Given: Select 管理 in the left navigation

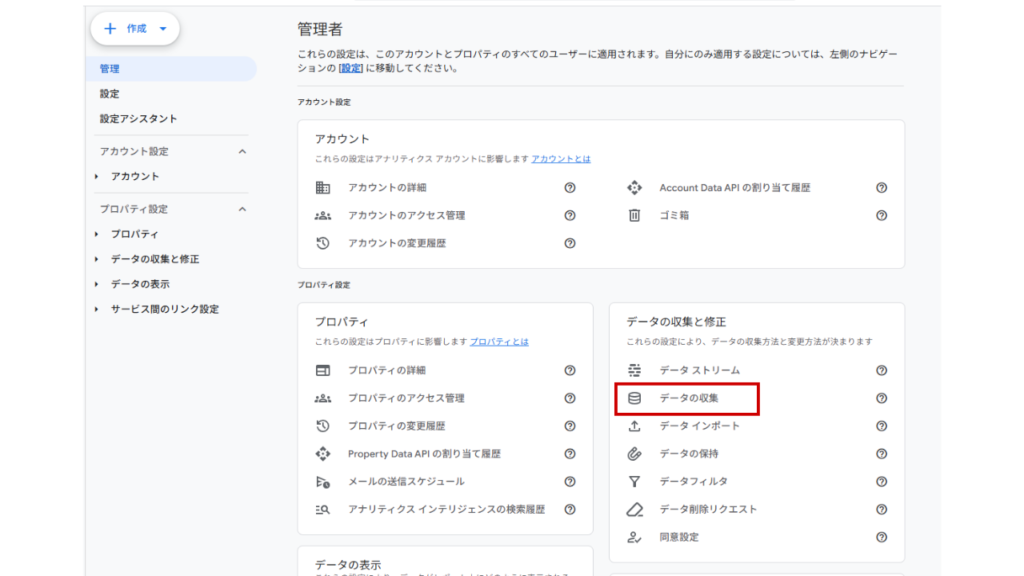Looking at the screenshot, I should coord(109,67).
